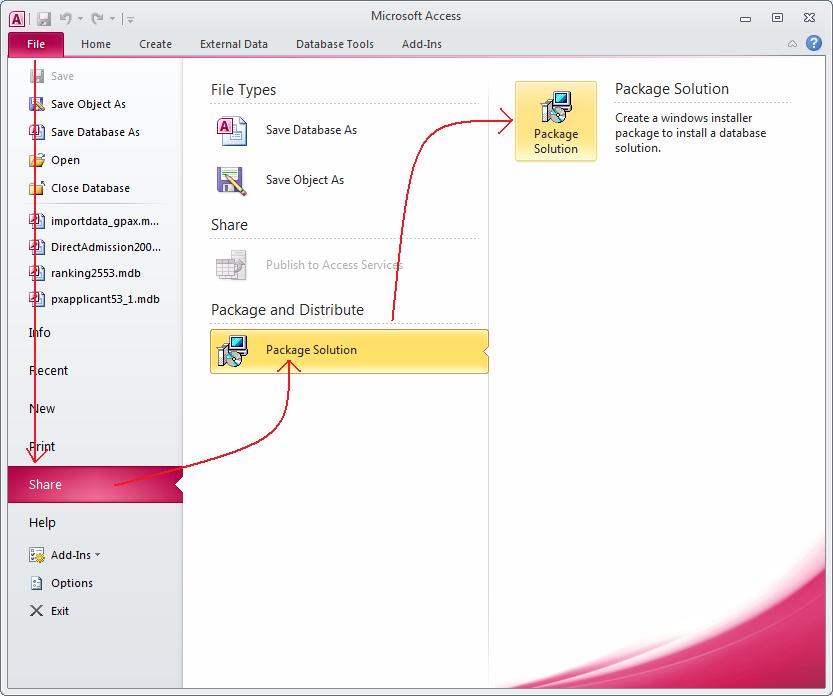This screenshot has width=833, height=696.
Task: Click the icon beside ranking2553.mdb
Action: point(37,273)
